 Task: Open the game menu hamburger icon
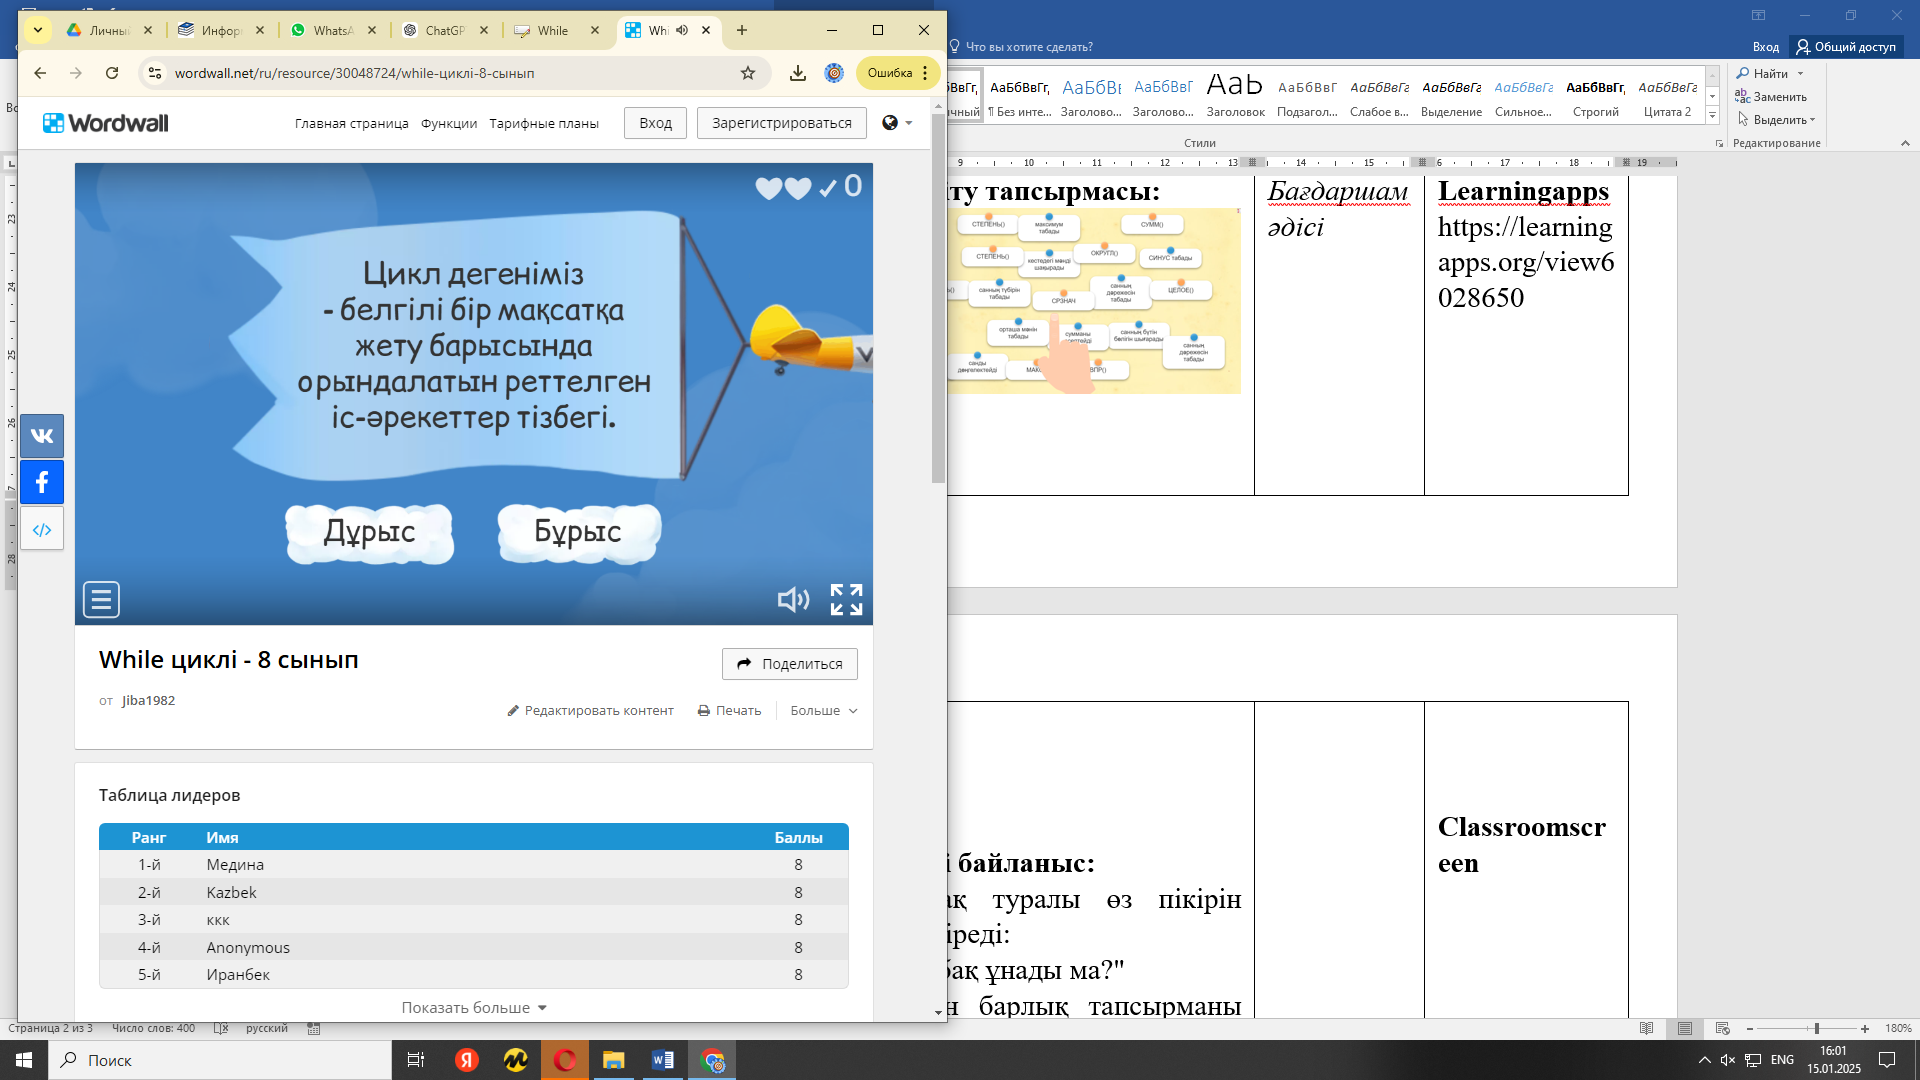point(101,600)
